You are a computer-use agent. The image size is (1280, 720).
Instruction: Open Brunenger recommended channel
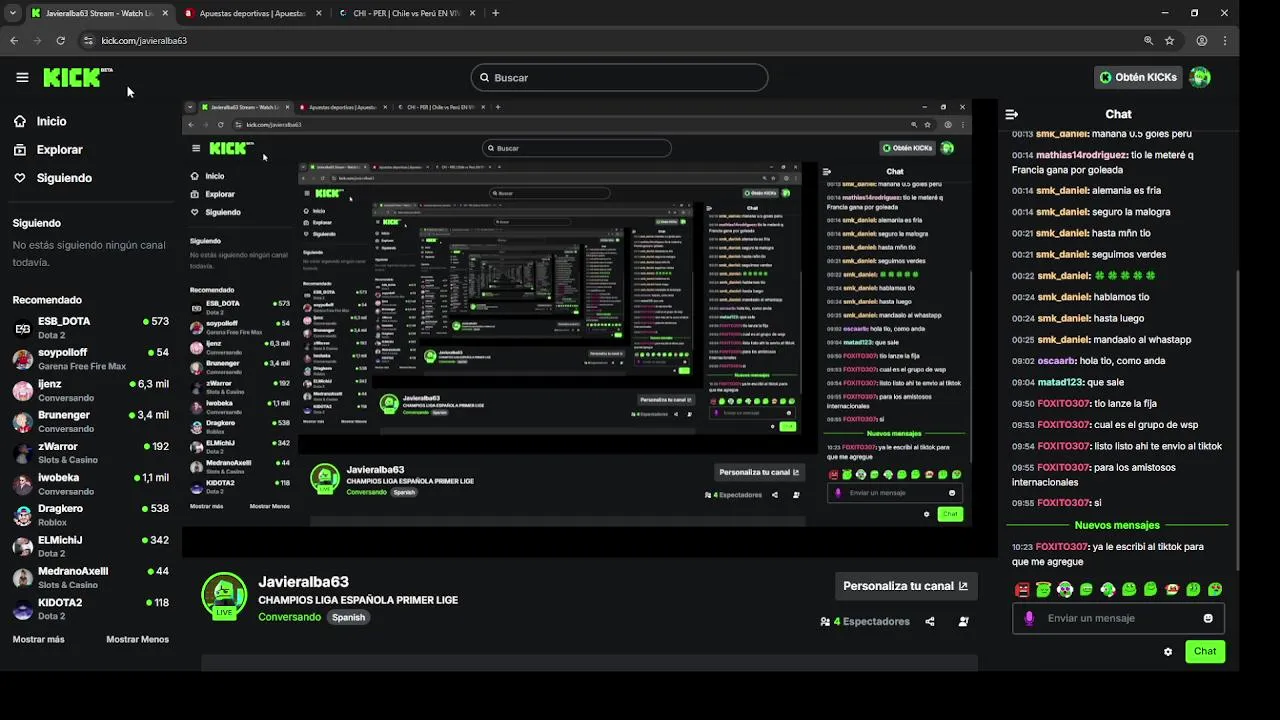[x=90, y=421]
